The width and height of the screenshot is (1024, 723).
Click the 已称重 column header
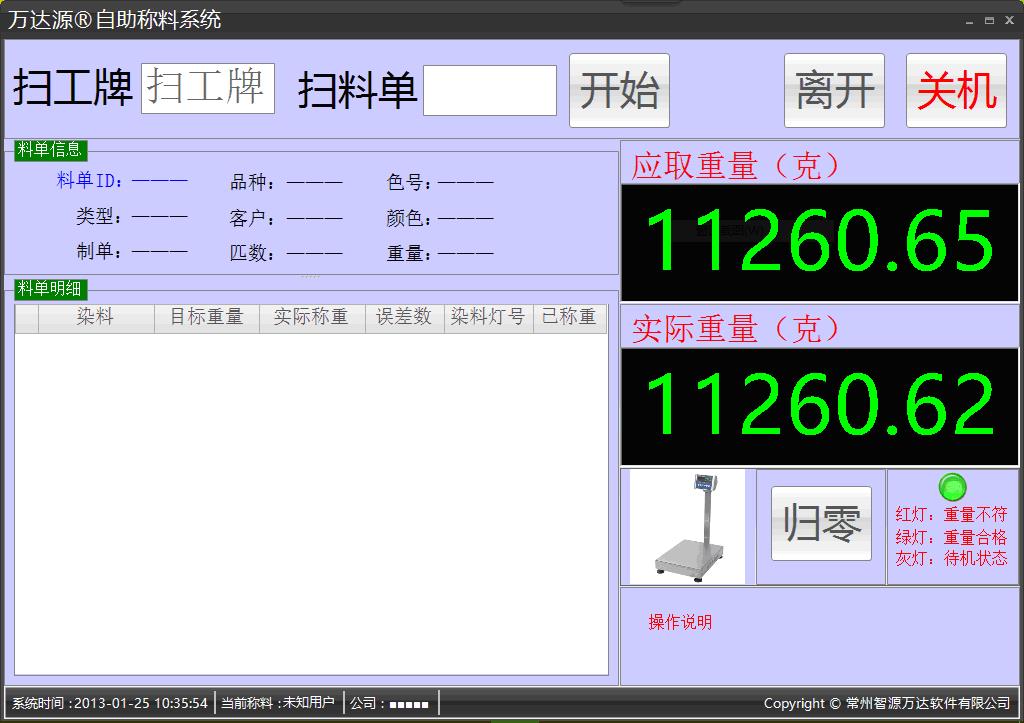[x=569, y=317]
